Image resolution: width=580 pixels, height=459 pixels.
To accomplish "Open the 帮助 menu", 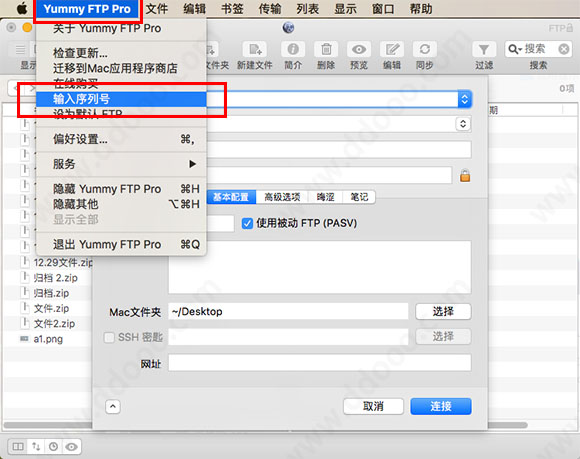I will (x=421, y=9).
